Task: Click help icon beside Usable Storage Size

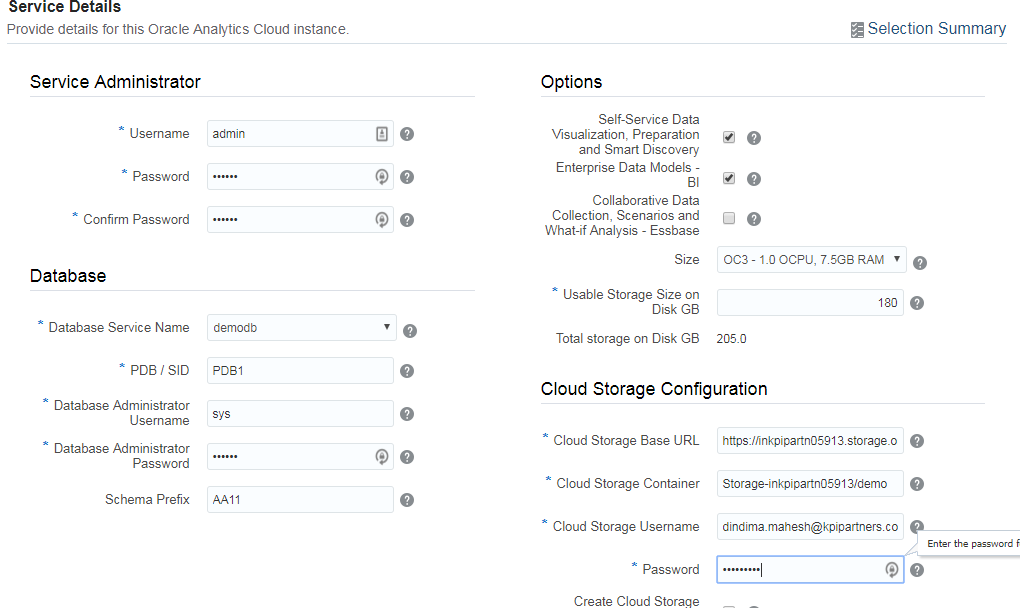Action: pyautogui.click(x=917, y=303)
